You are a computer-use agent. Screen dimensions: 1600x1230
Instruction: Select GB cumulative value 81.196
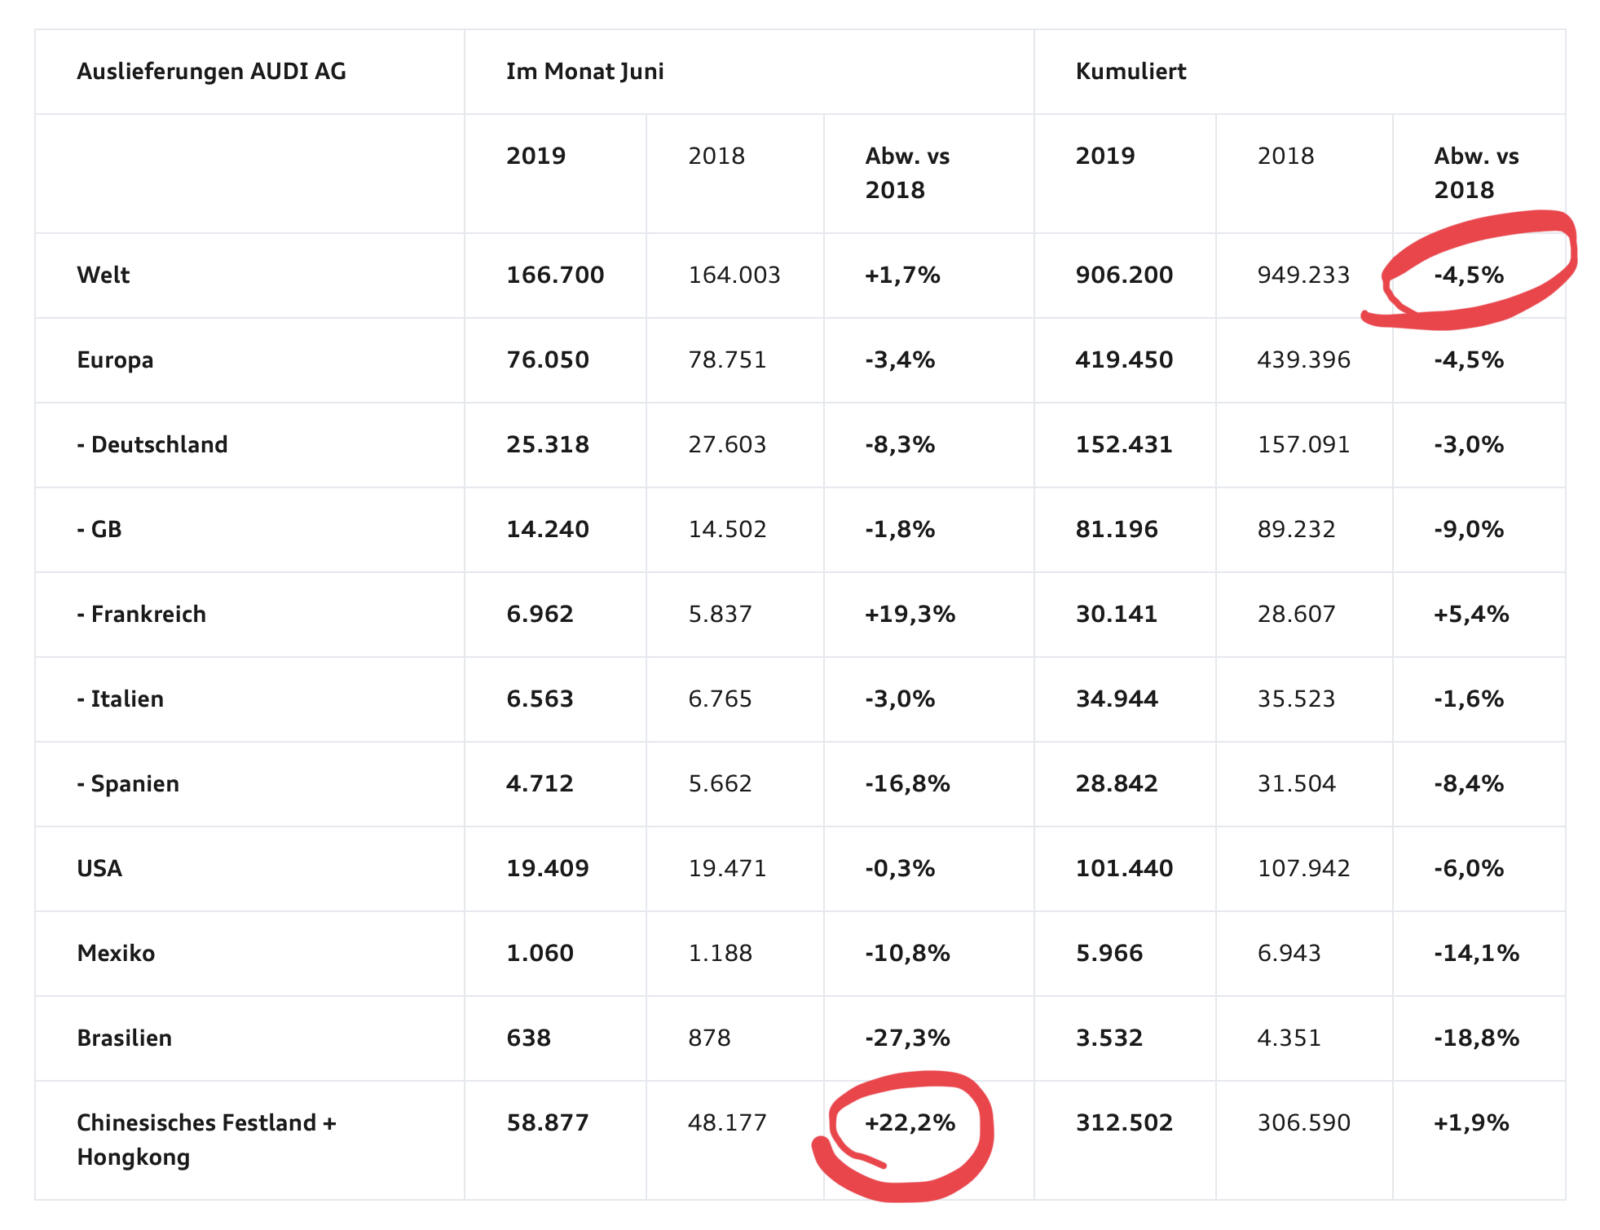[x=1116, y=530]
